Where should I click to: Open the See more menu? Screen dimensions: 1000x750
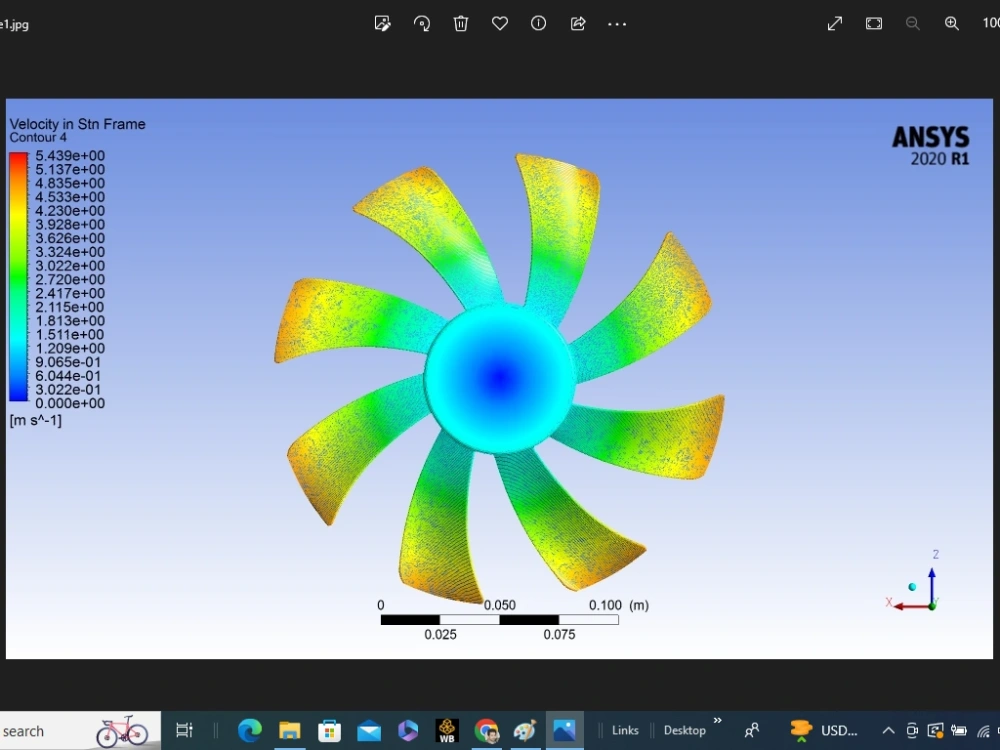click(x=616, y=23)
